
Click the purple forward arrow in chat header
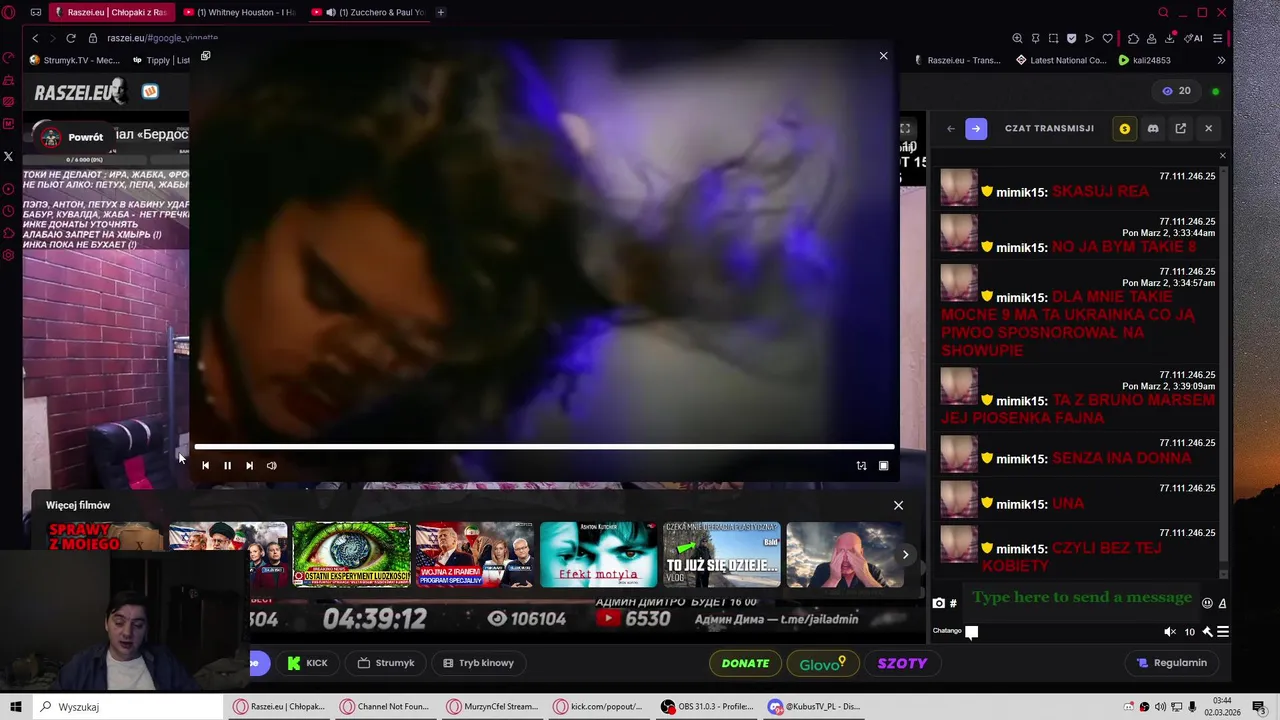click(x=976, y=128)
